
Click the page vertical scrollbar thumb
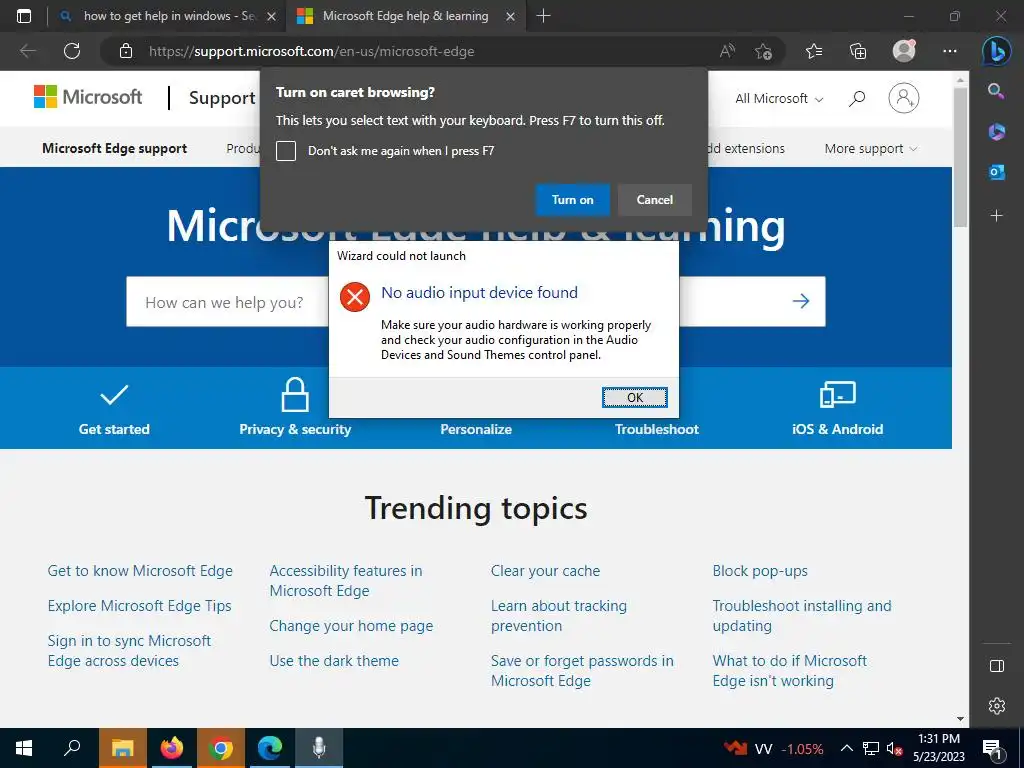959,157
